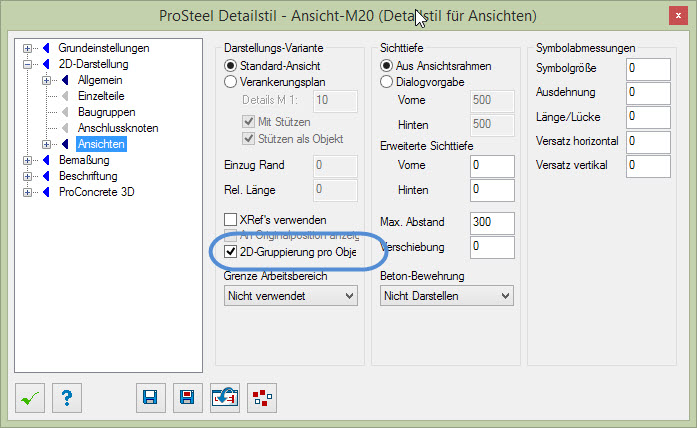The width and height of the screenshot is (697, 428).
Task: Toggle the Stützen als Objekt checkbox
Action: [x=248, y=138]
